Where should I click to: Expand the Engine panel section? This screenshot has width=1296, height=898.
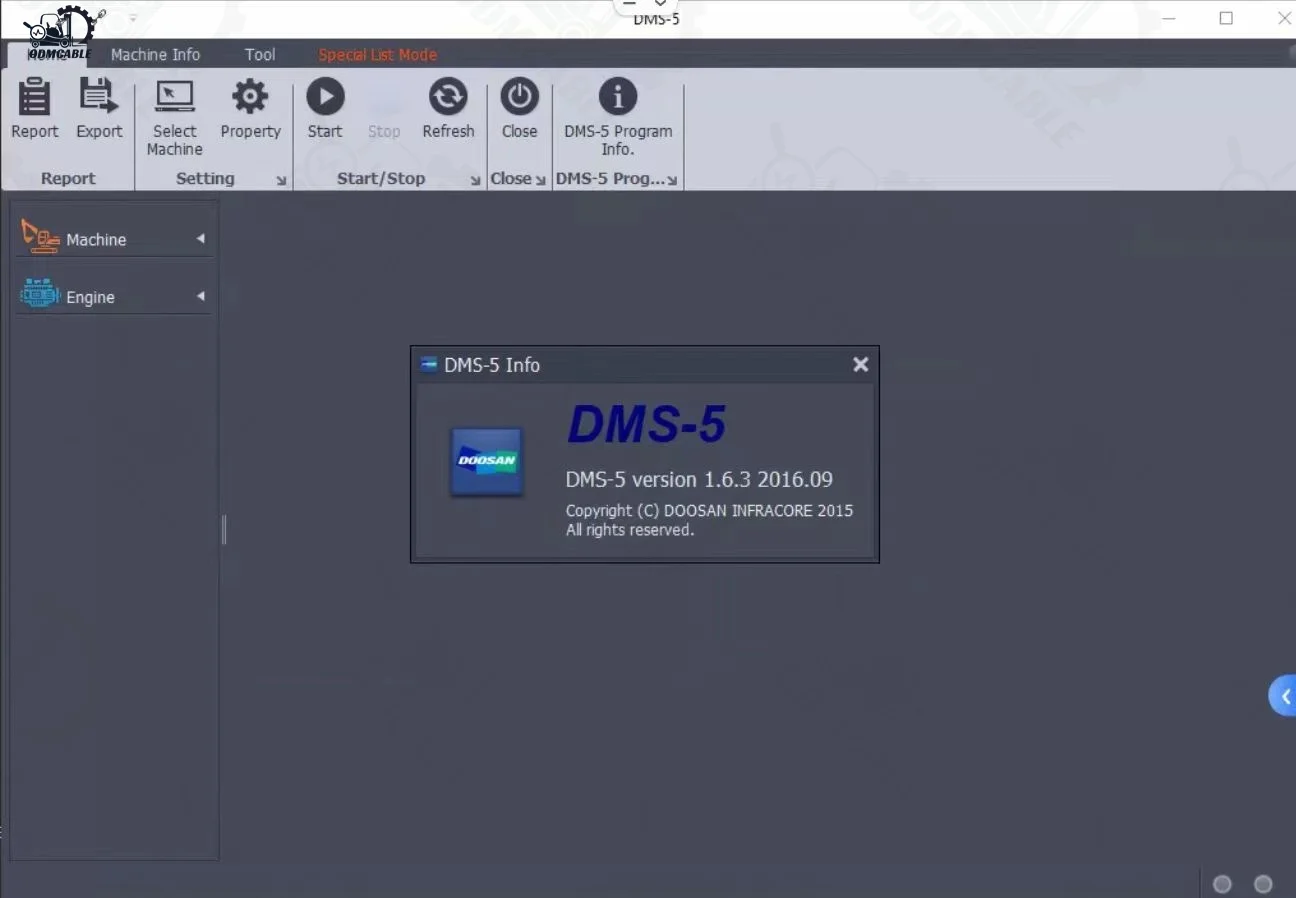114,297
